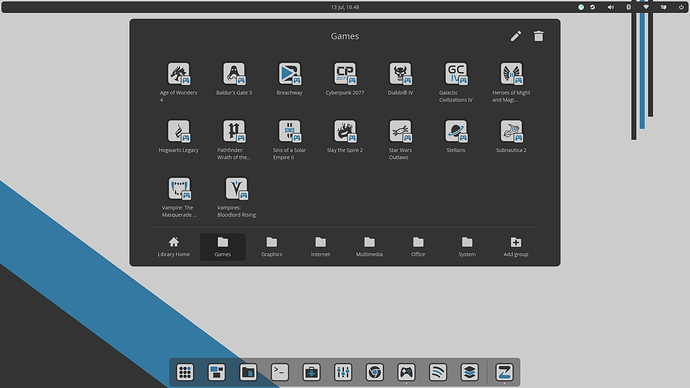The image size is (690, 388).
Task: Click Add group button
Action: [516, 247]
